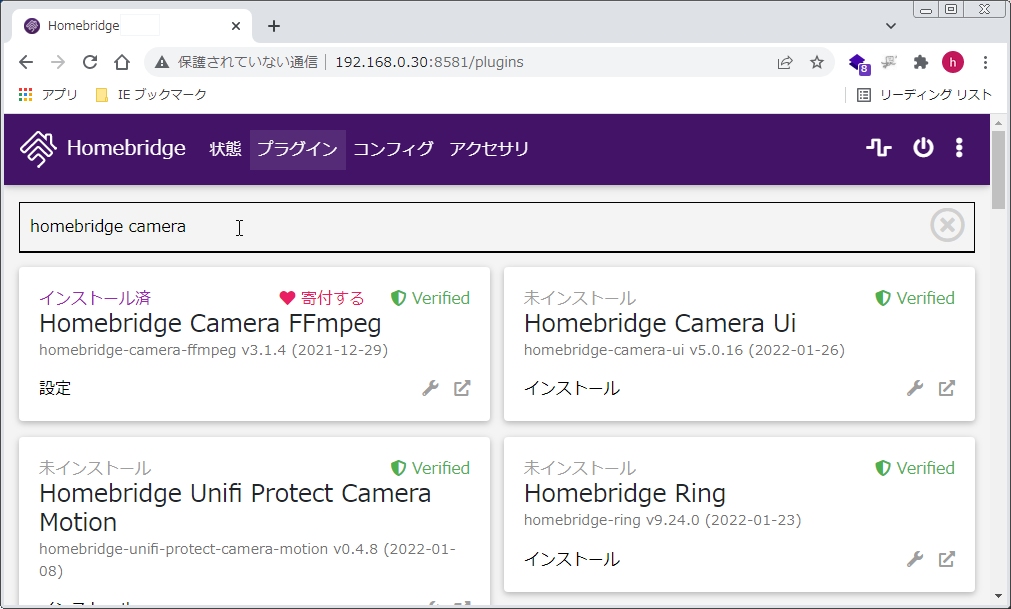Image resolution: width=1011 pixels, height=609 pixels.
Task: Go forward with browser forward arrow
Action: click(x=58, y=62)
